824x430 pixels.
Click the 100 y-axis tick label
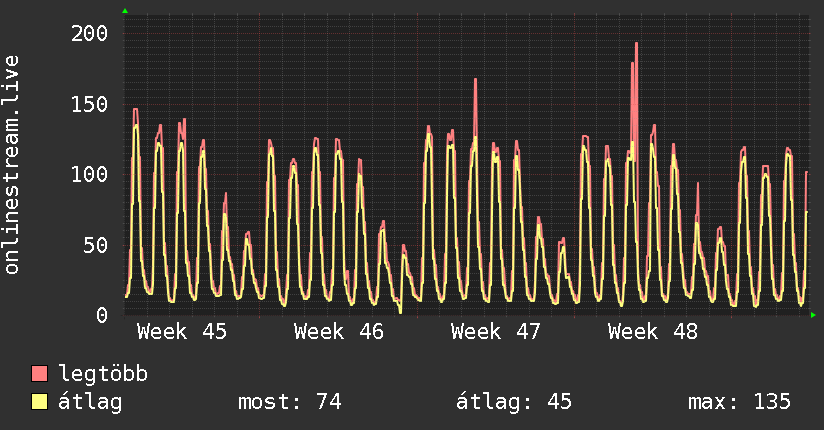coord(89,175)
